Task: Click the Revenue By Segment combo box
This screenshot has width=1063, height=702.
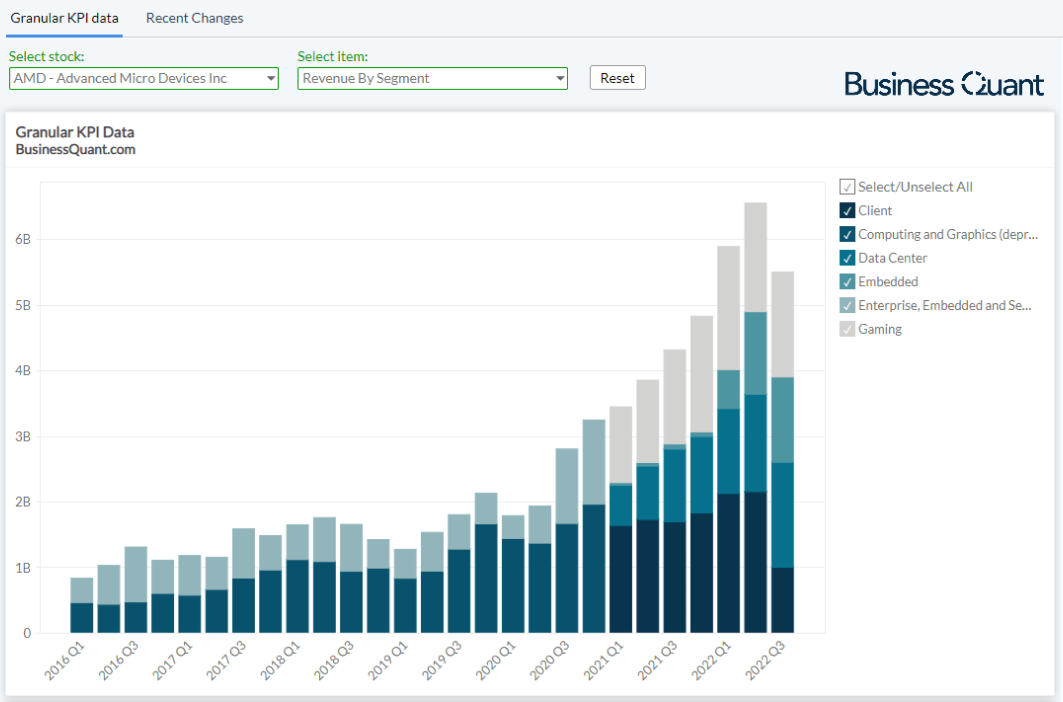Action: [x=423, y=79]
